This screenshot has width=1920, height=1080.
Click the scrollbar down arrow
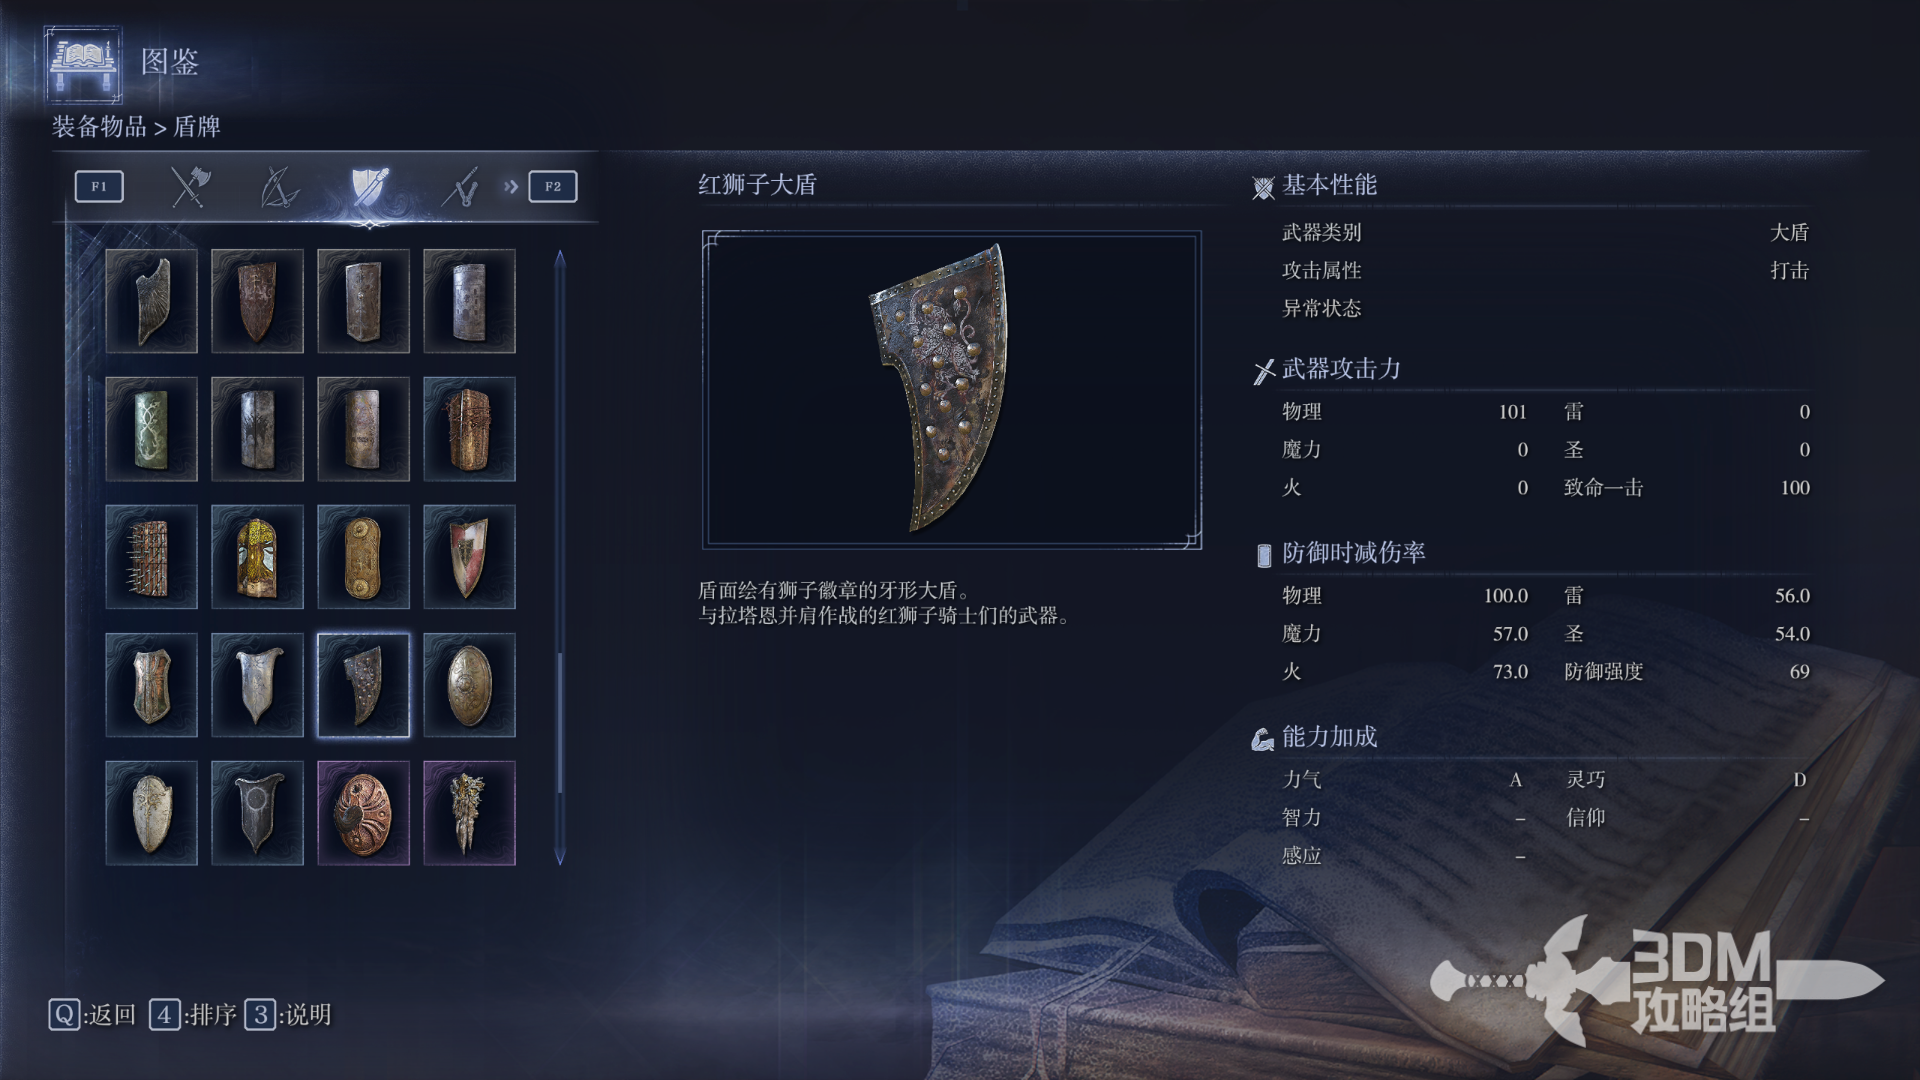560,857
